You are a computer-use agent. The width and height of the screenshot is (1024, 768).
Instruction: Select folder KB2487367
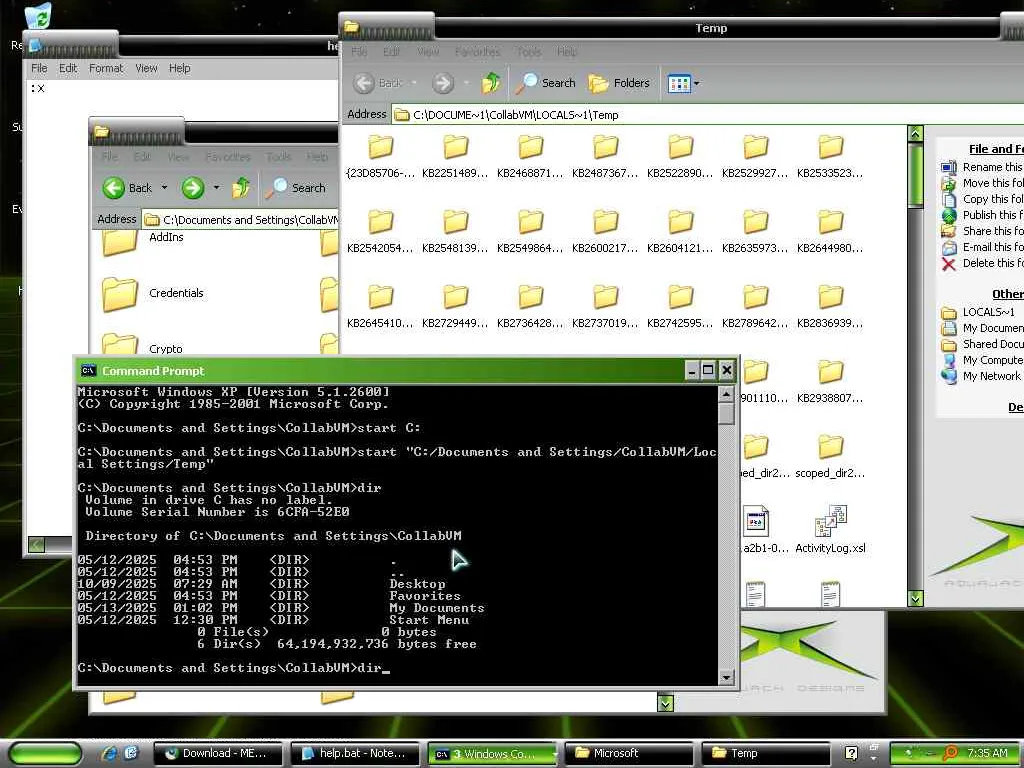(605, 157)
